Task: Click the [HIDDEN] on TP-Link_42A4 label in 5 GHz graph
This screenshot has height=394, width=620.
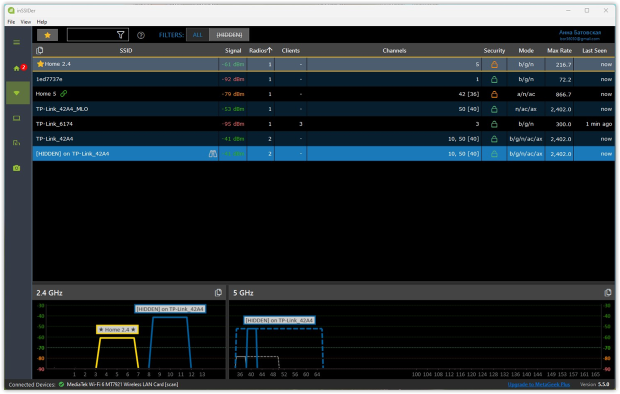Action: (x=280, y=320)
